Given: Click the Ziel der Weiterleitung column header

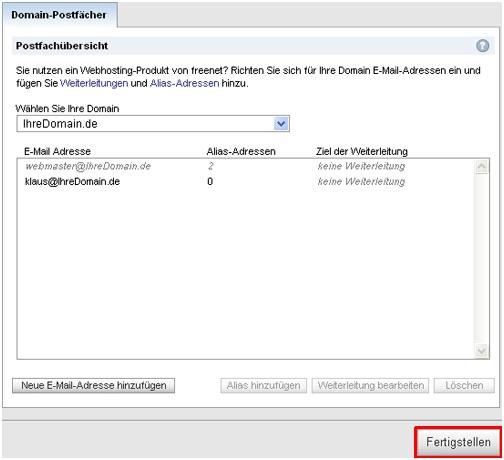Looking at the screenshot, I should (x=362, y=151).
